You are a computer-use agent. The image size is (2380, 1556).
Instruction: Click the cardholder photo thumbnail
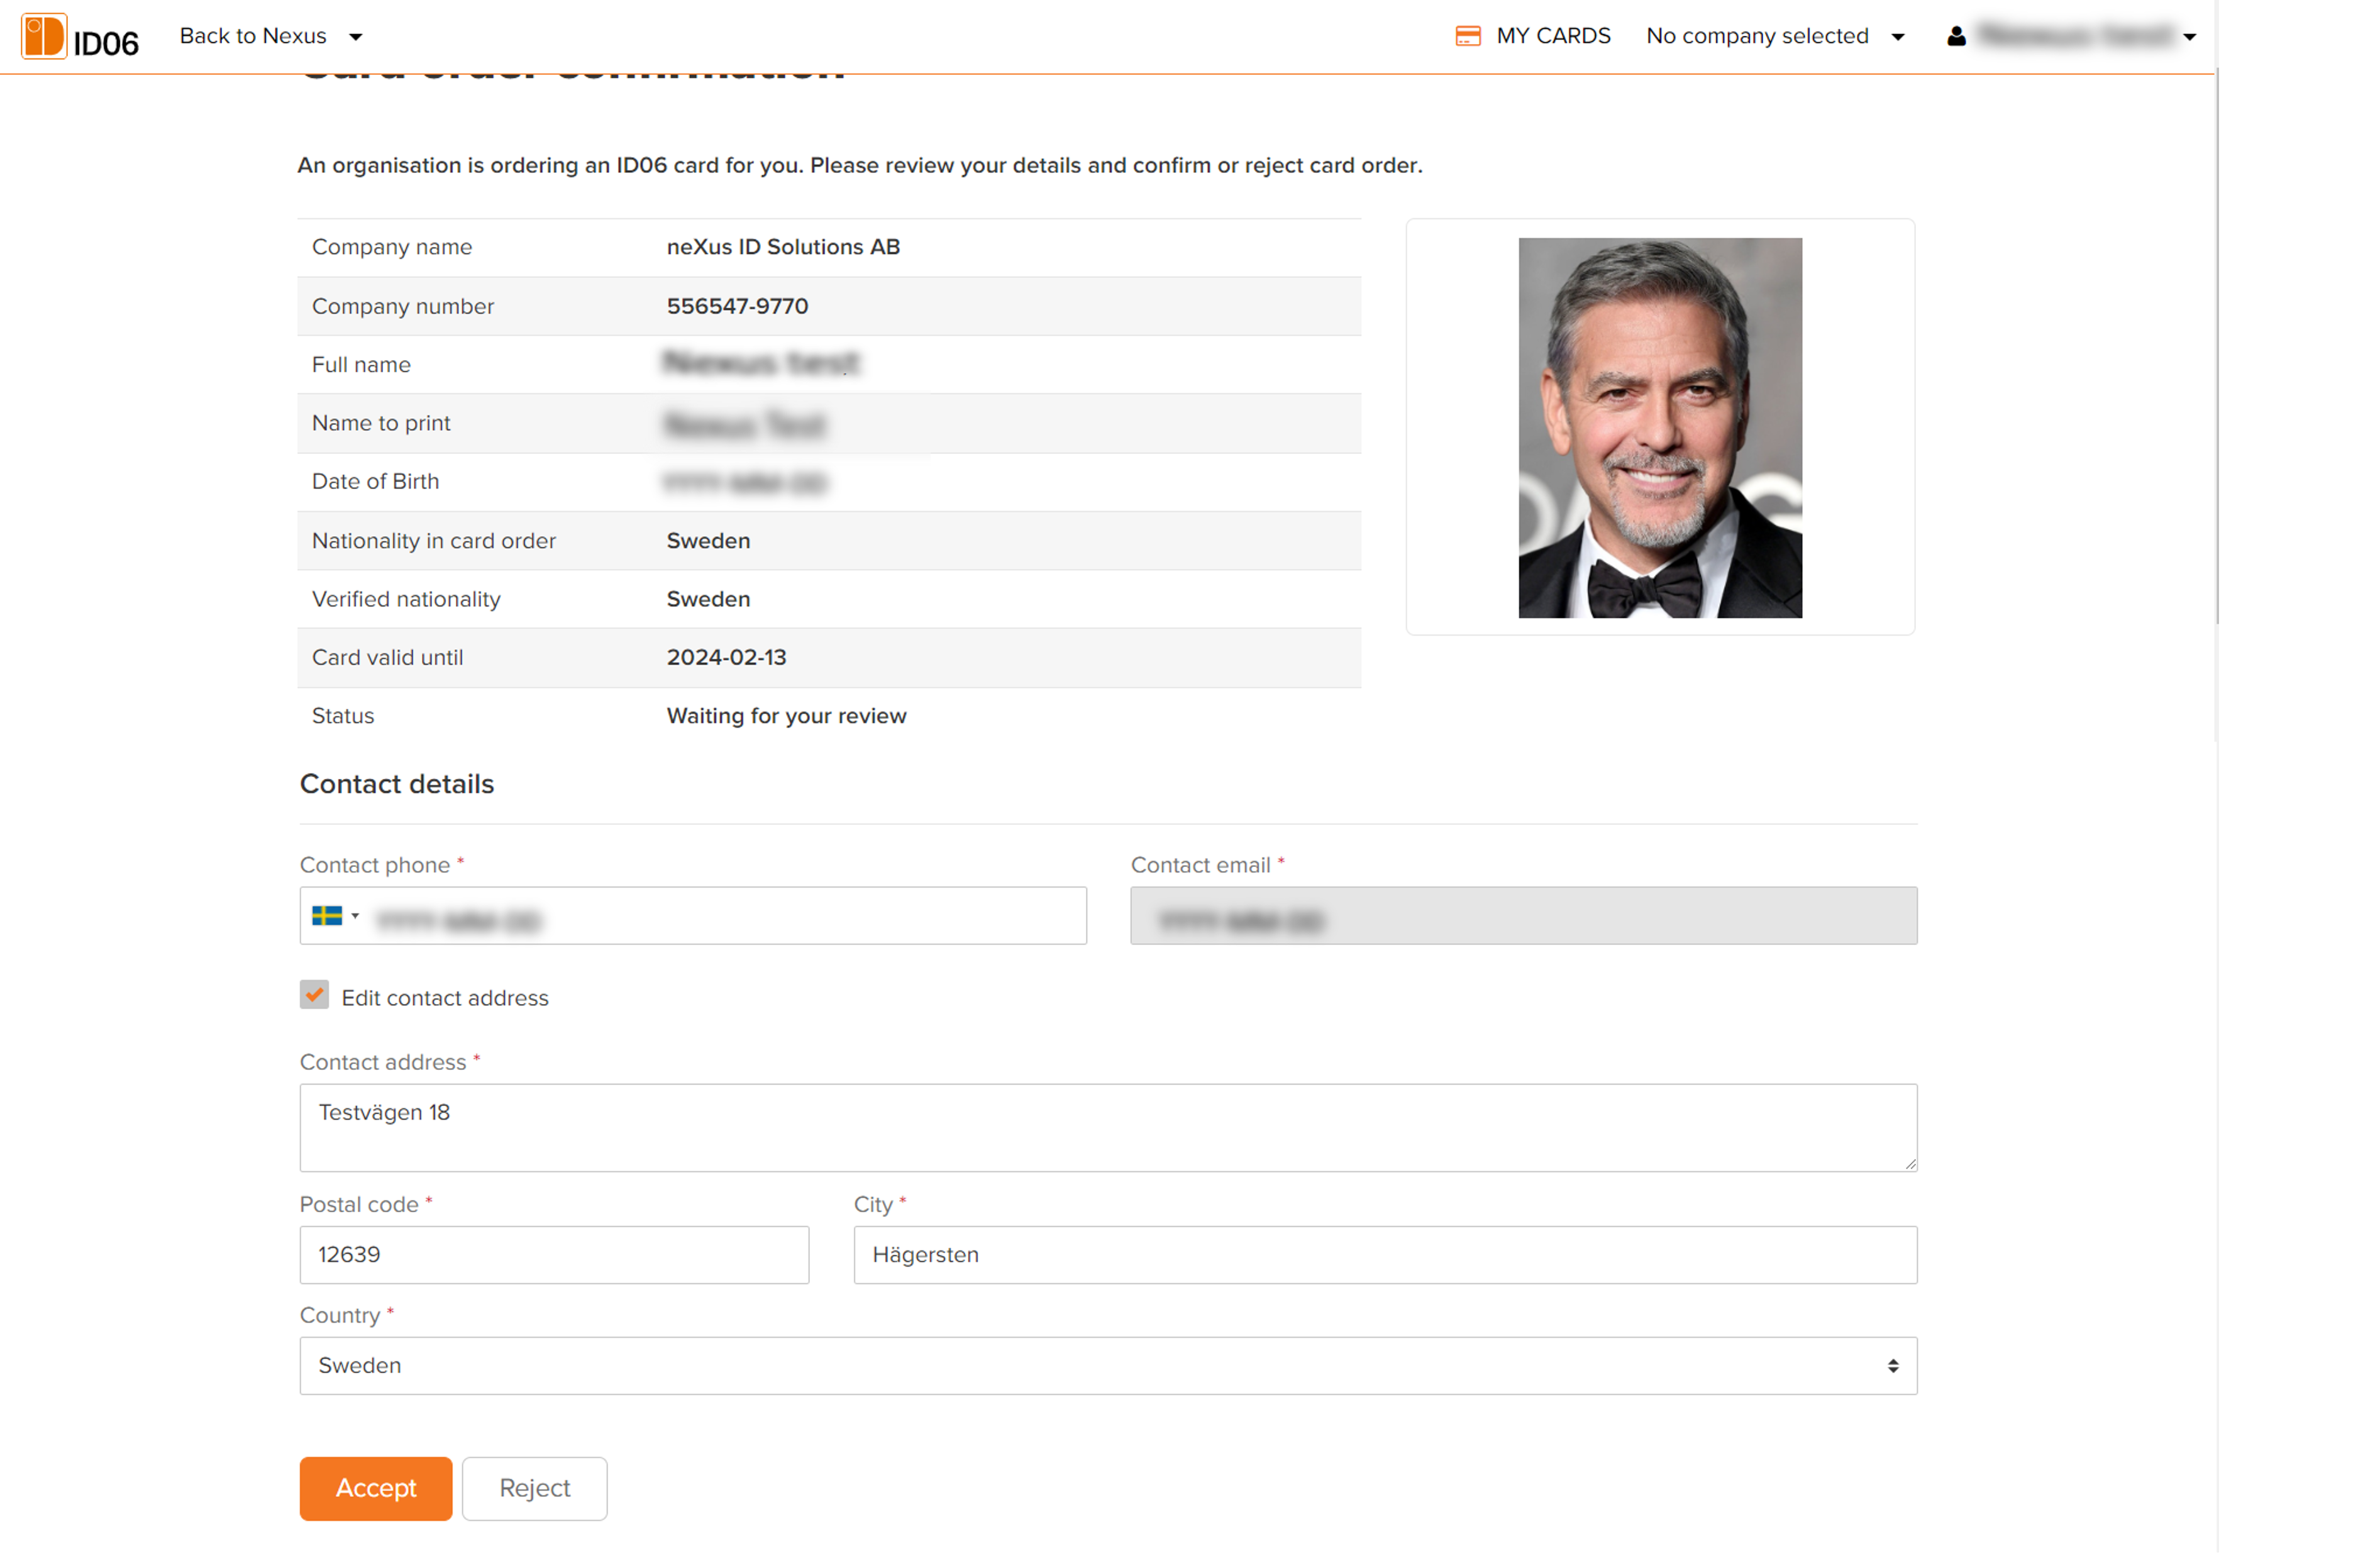pos(1659,428)
